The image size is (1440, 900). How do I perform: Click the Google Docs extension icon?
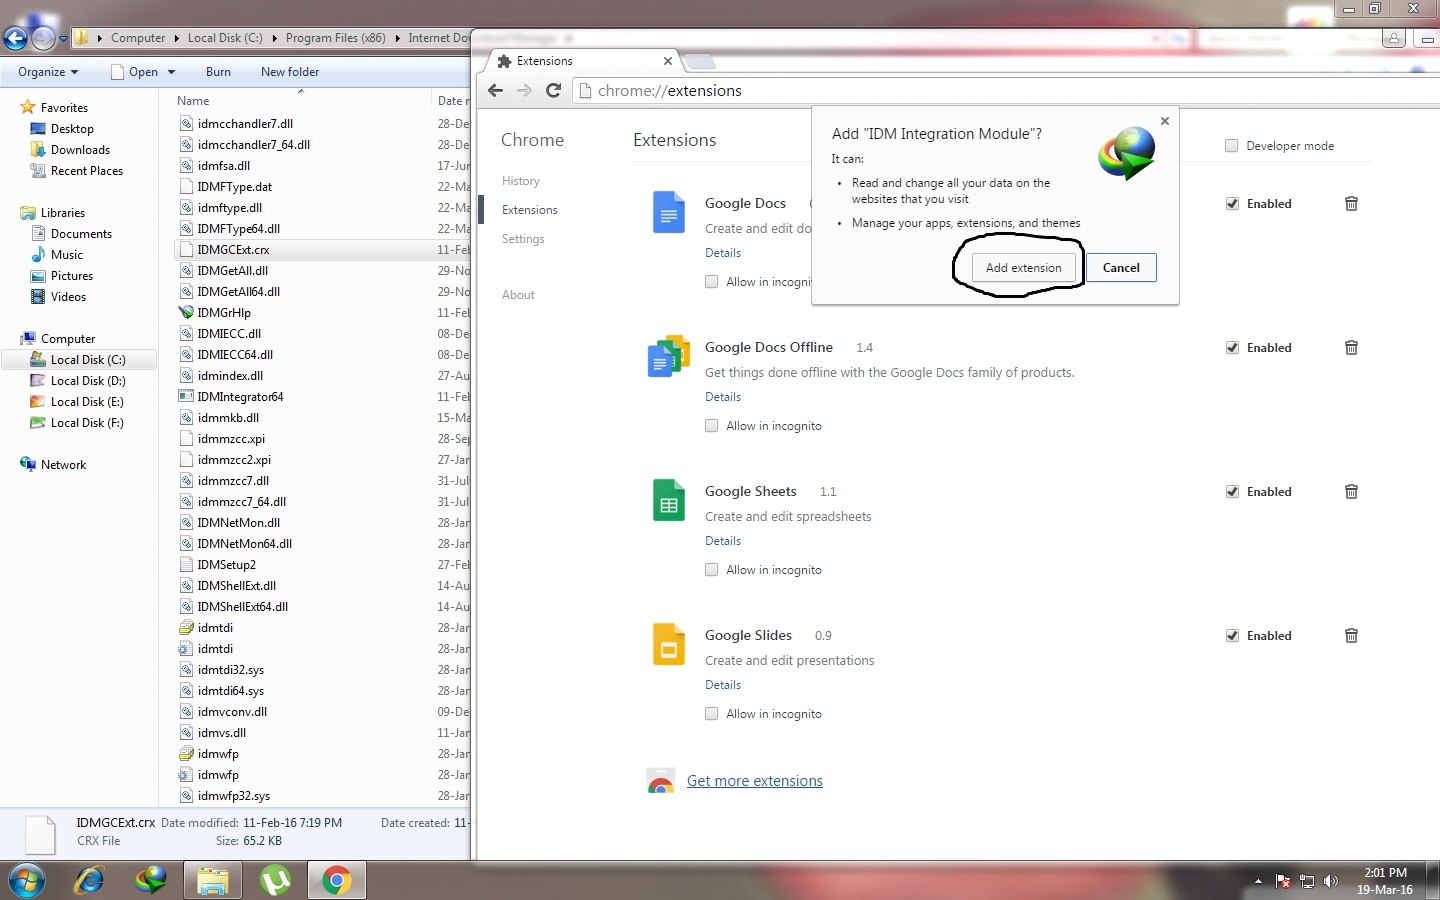coord(669,212)
